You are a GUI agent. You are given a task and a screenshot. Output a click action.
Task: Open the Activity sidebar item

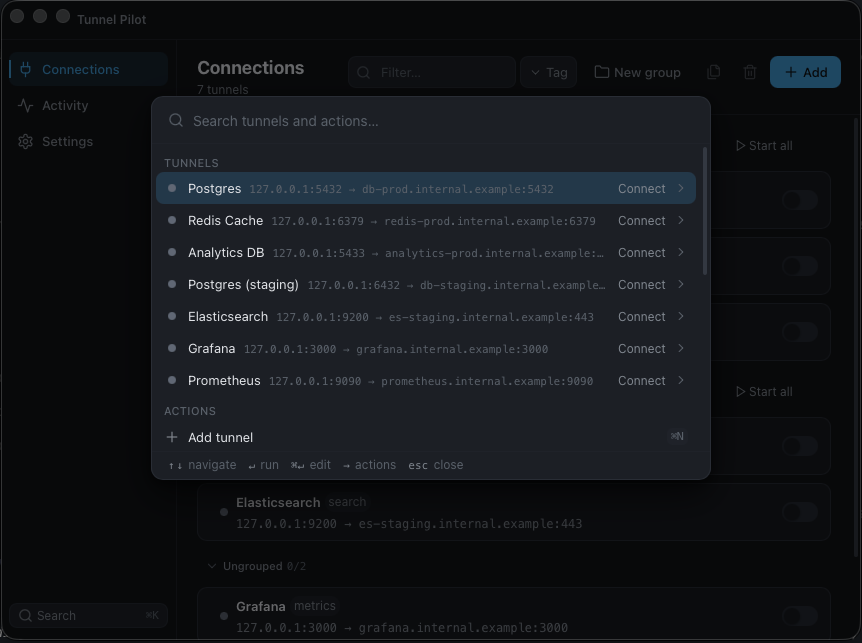[89, 106]
